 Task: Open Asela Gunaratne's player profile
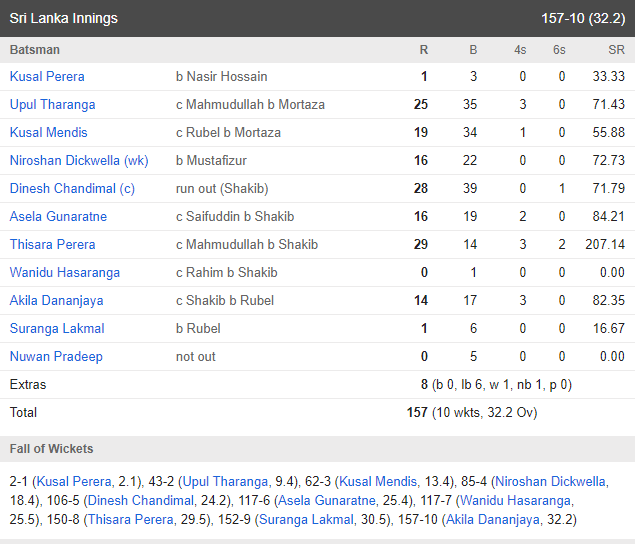click(58, 217)
